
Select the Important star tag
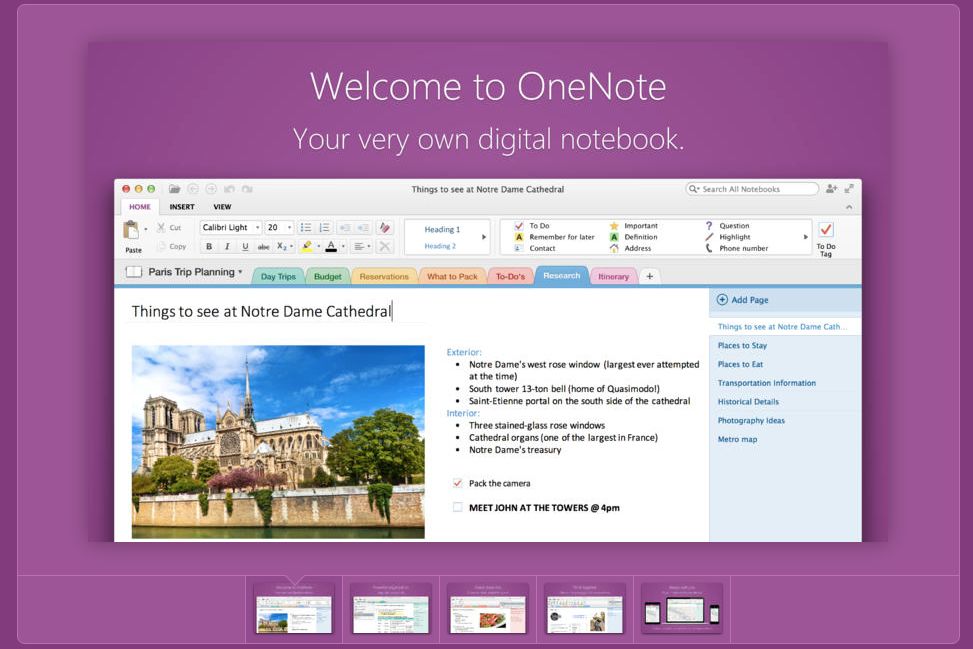pos(634,226)
